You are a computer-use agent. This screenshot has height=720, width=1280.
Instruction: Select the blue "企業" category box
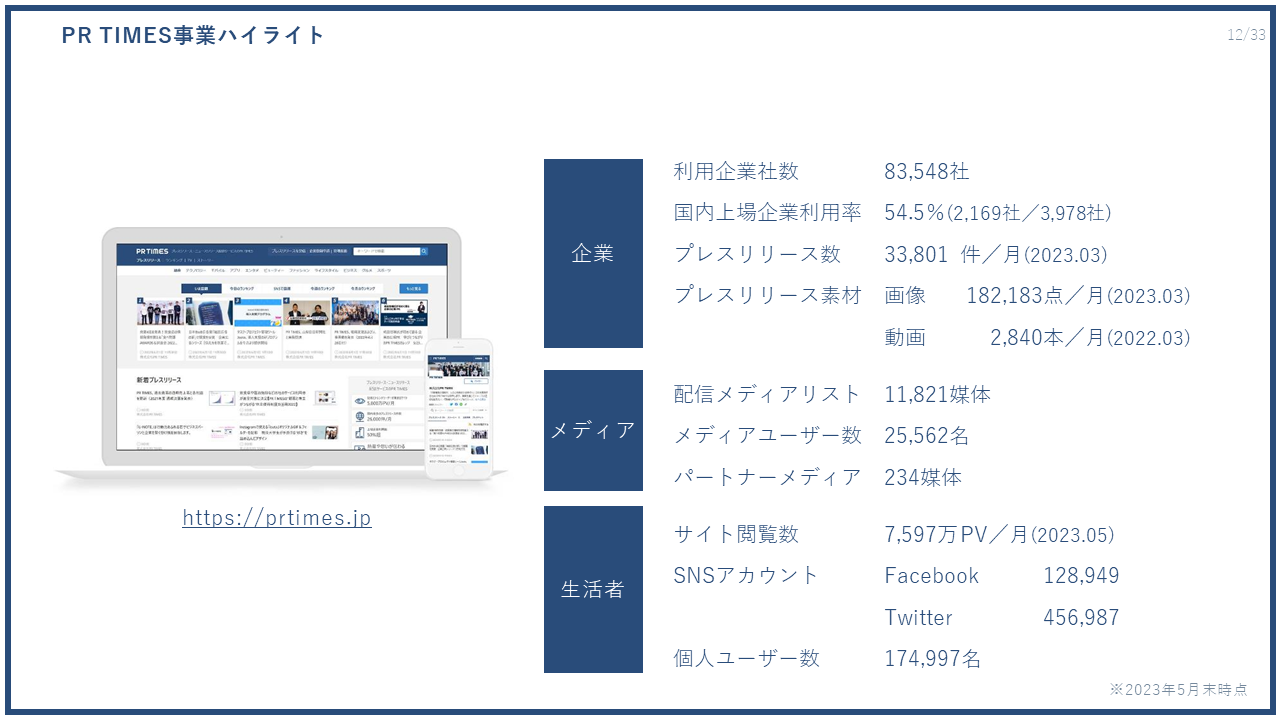coord(593,254)
